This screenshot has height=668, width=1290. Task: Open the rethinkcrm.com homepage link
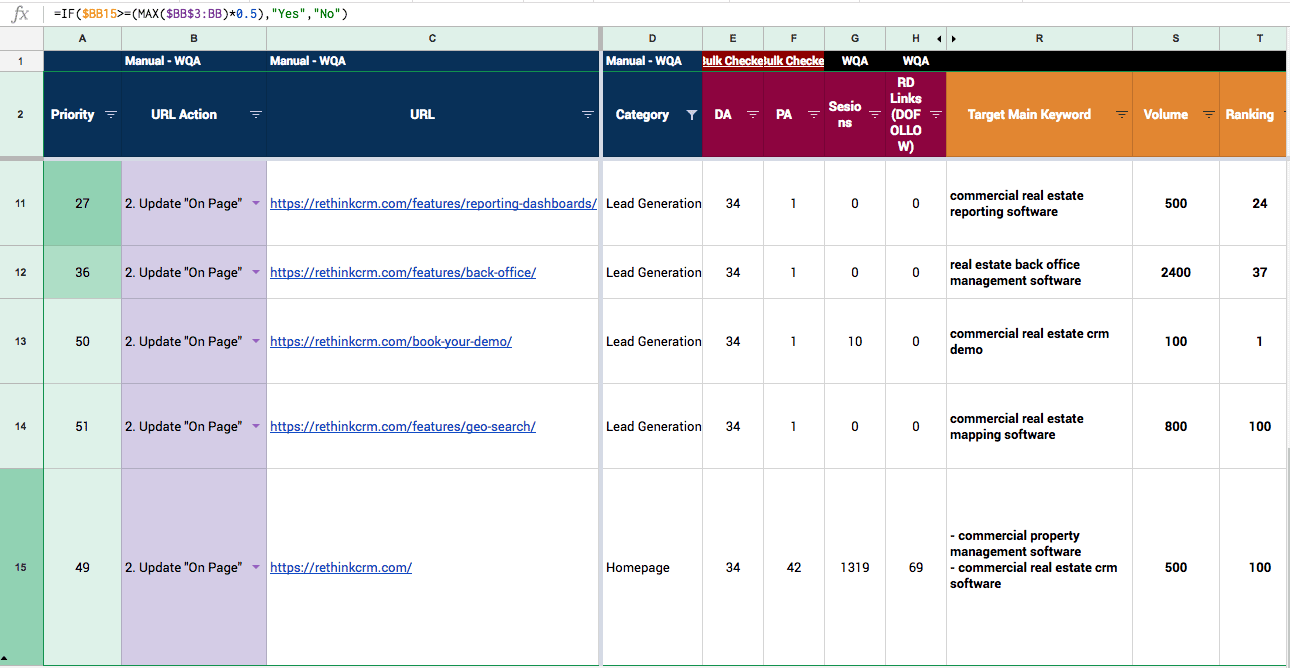(x=341, y=567)
